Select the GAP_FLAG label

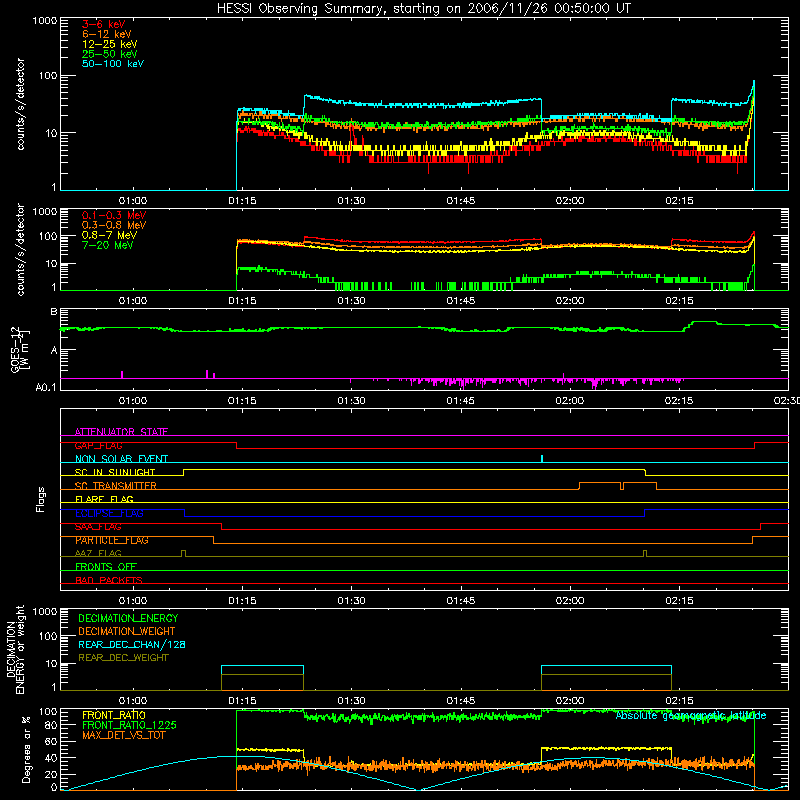[x=98, y=445]
